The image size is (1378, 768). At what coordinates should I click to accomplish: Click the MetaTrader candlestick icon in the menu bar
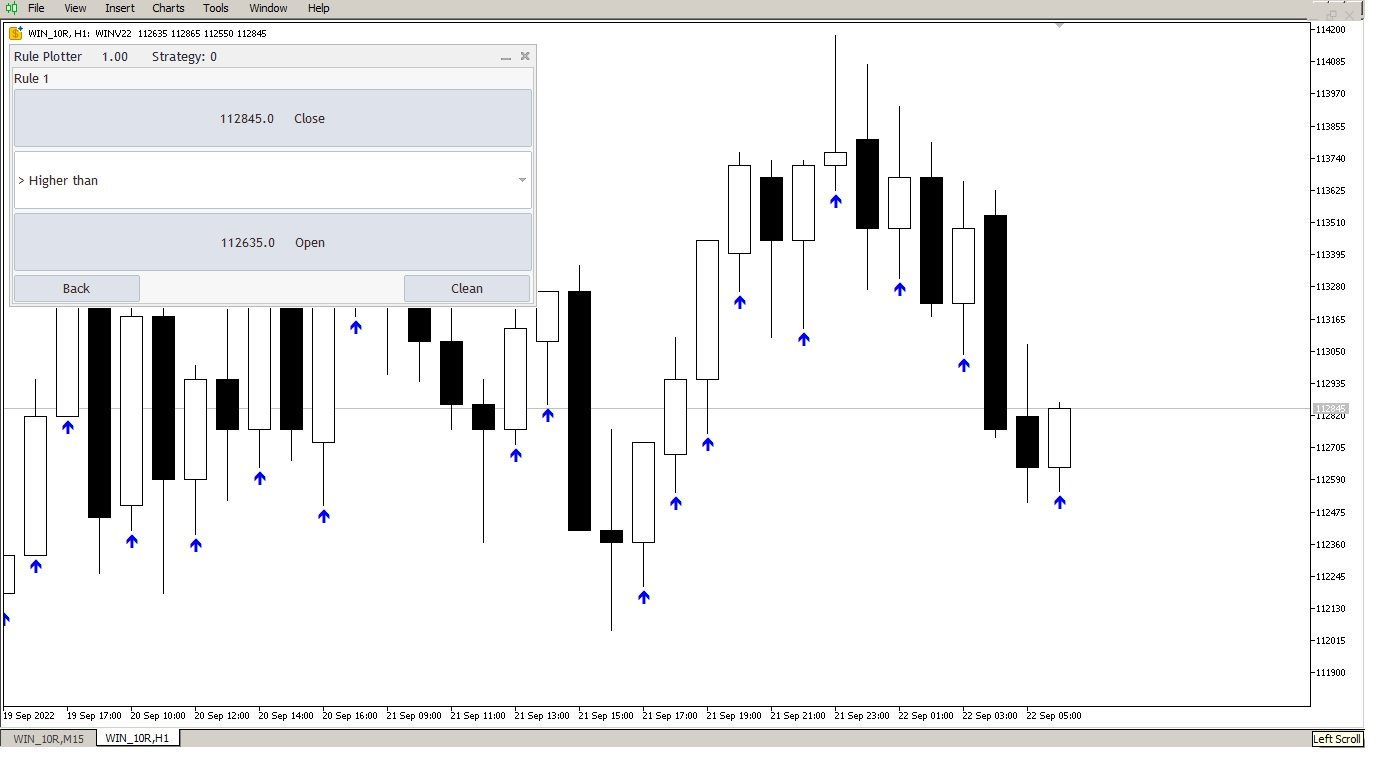point(10,8)
